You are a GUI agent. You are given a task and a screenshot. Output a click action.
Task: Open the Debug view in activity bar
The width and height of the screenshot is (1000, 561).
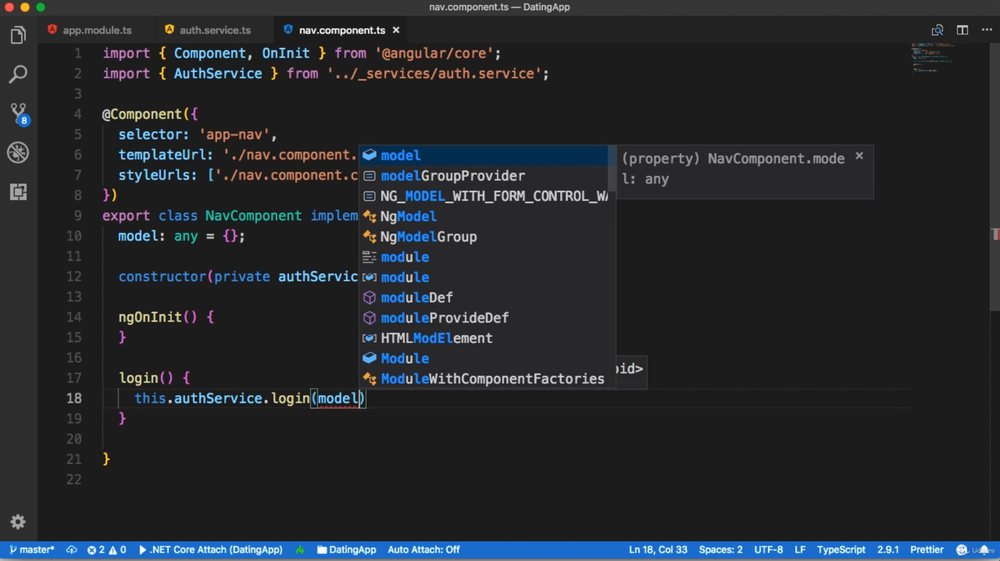pyautogui.click(x=18, y=152)
